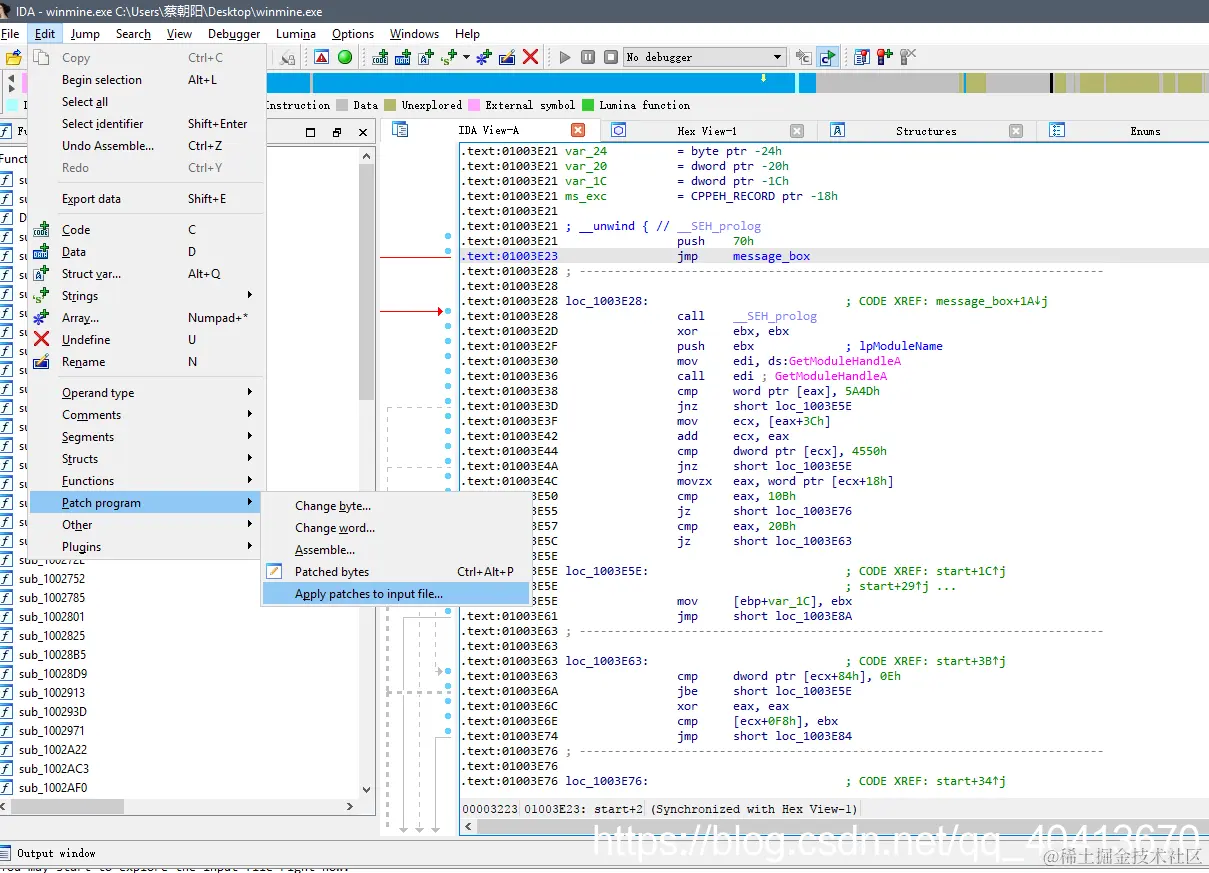Click the red warning triangle toolbar icon

pos(322,57)
